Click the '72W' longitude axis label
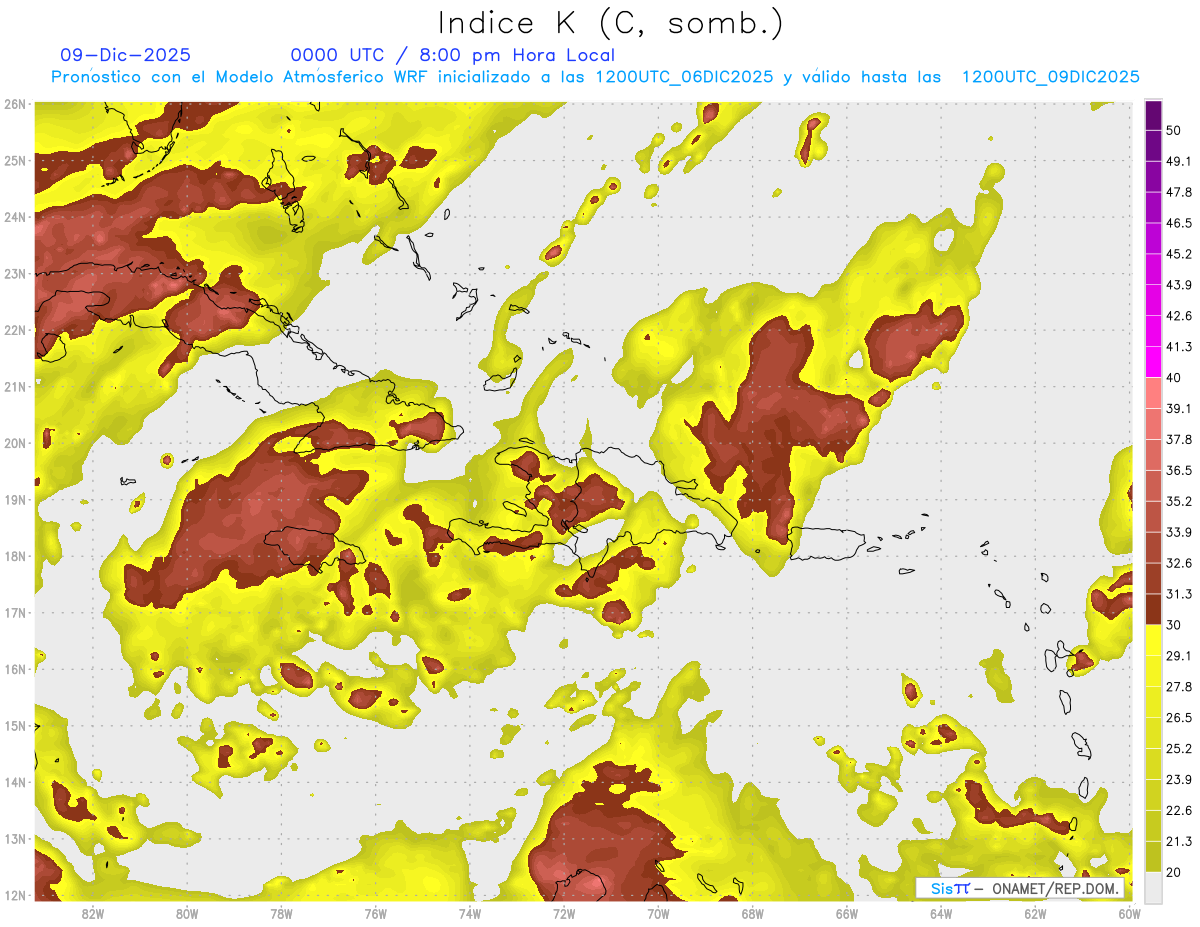1200x927 pixels. tap(564, 913)
